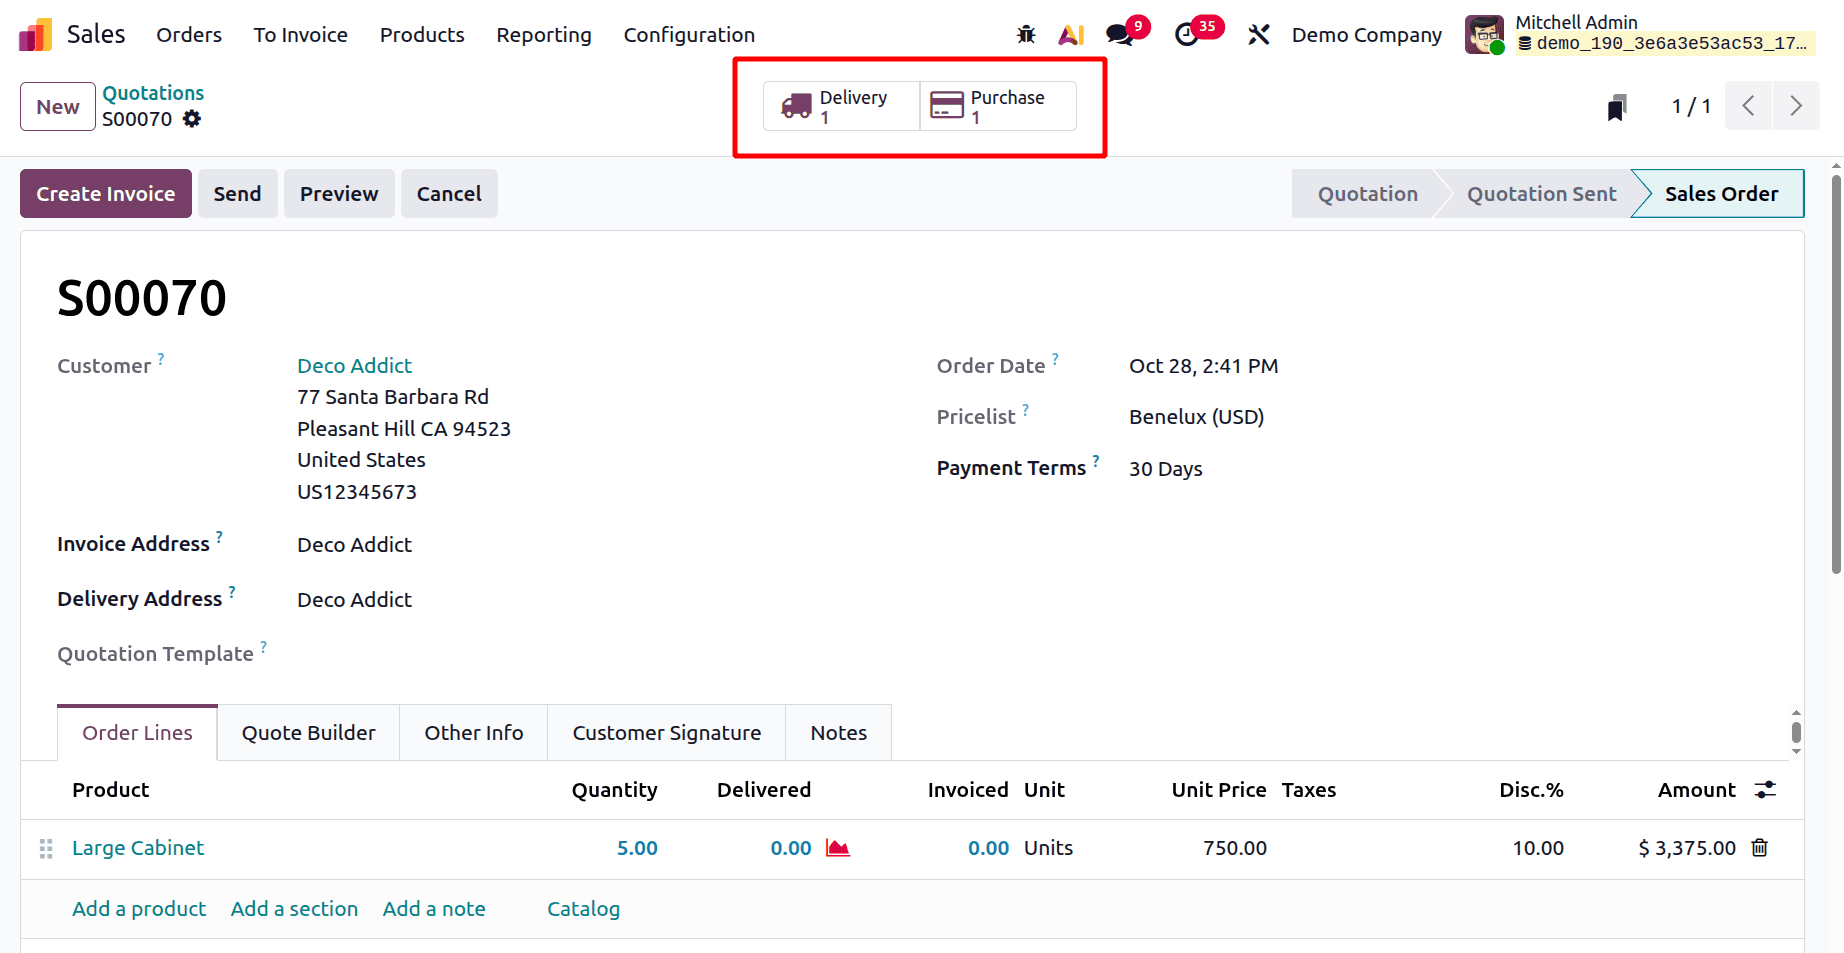Viewport: 1844px width, 953px height.
Task: Open the Purchase smart button with card icon
Action: [996, 105]
